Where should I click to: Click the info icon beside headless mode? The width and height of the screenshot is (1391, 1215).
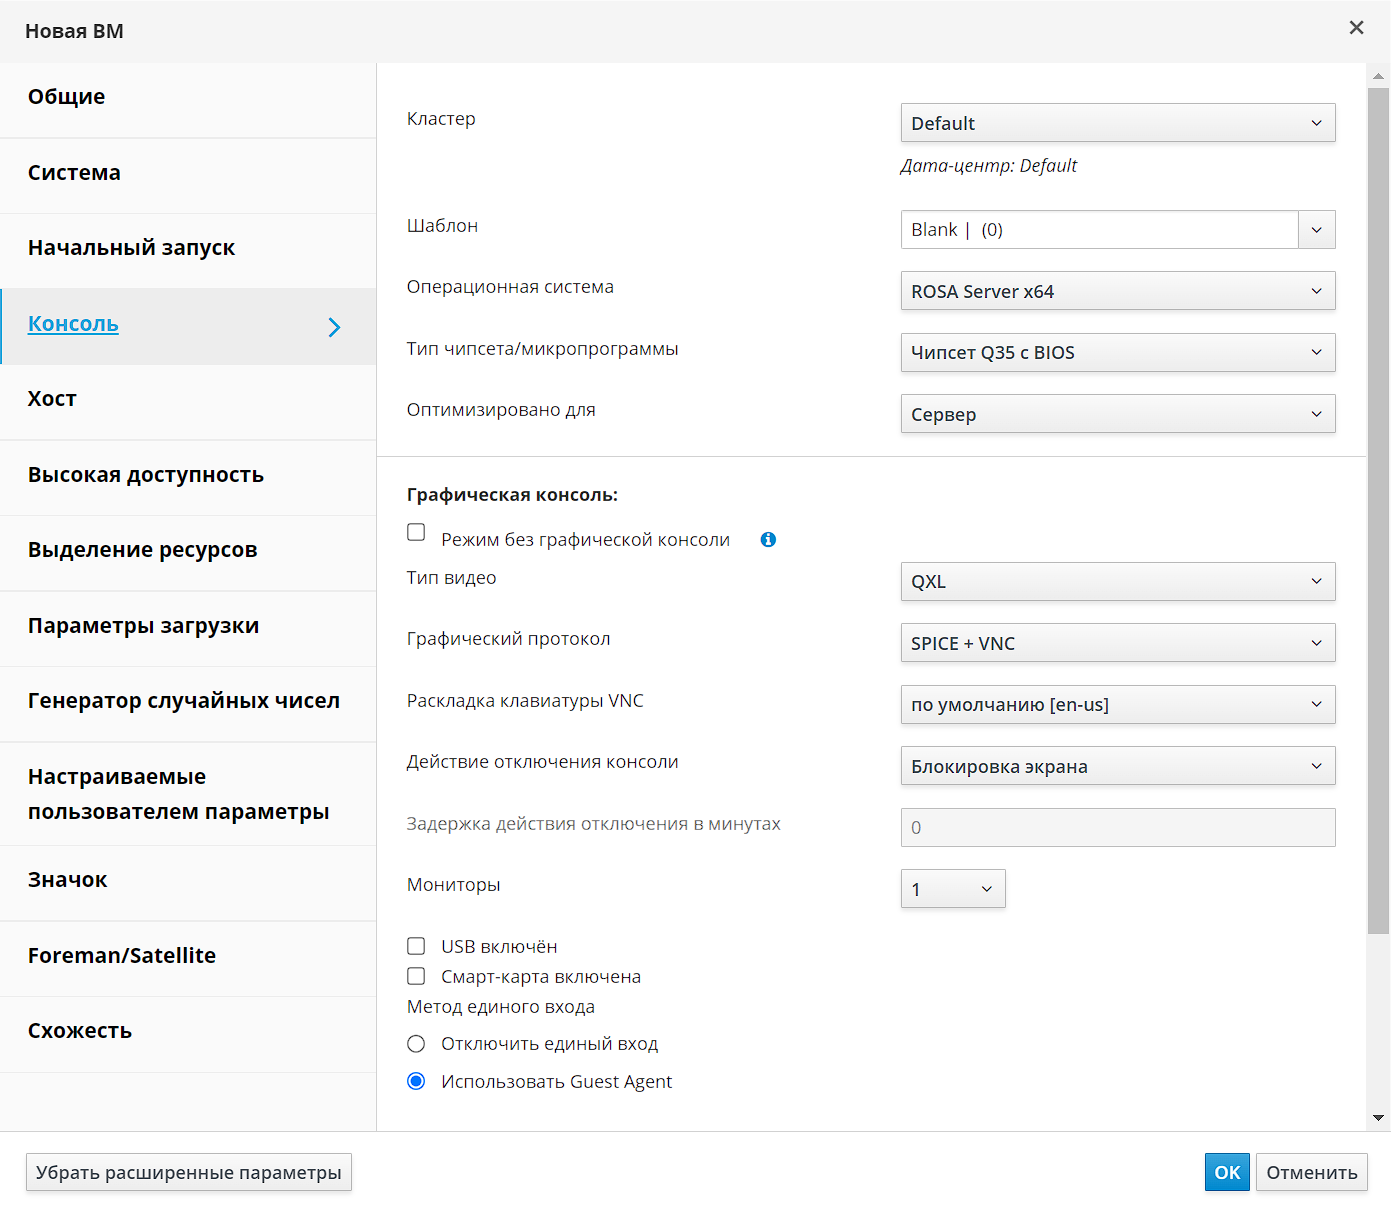tap(768, 540)
